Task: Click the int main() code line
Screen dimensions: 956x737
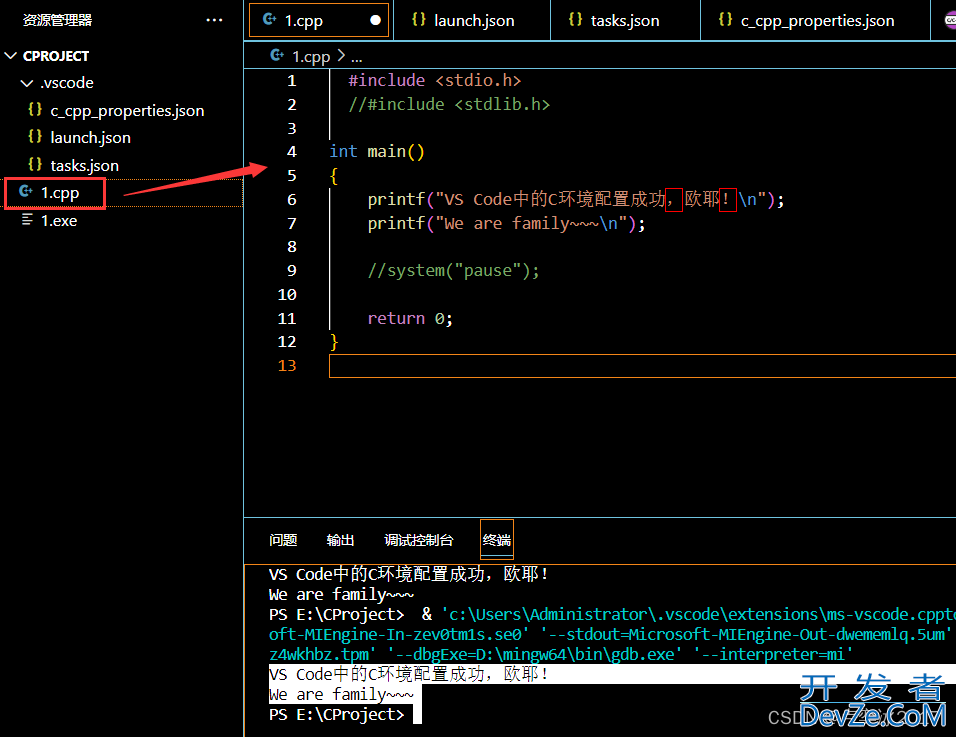Action: tap(377, 151)
